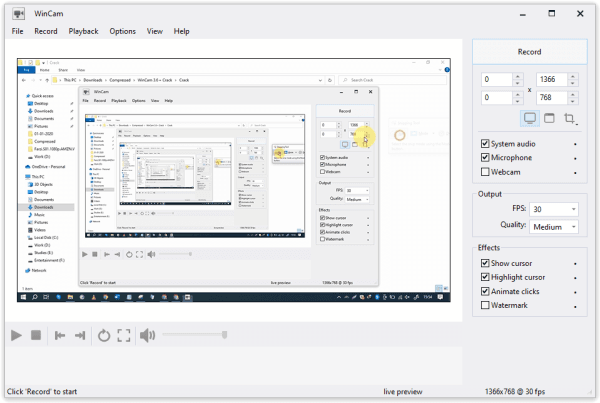Increase the lower Y offset value
The height and width of the screenshot is (403, 600).
coord(517,94)
